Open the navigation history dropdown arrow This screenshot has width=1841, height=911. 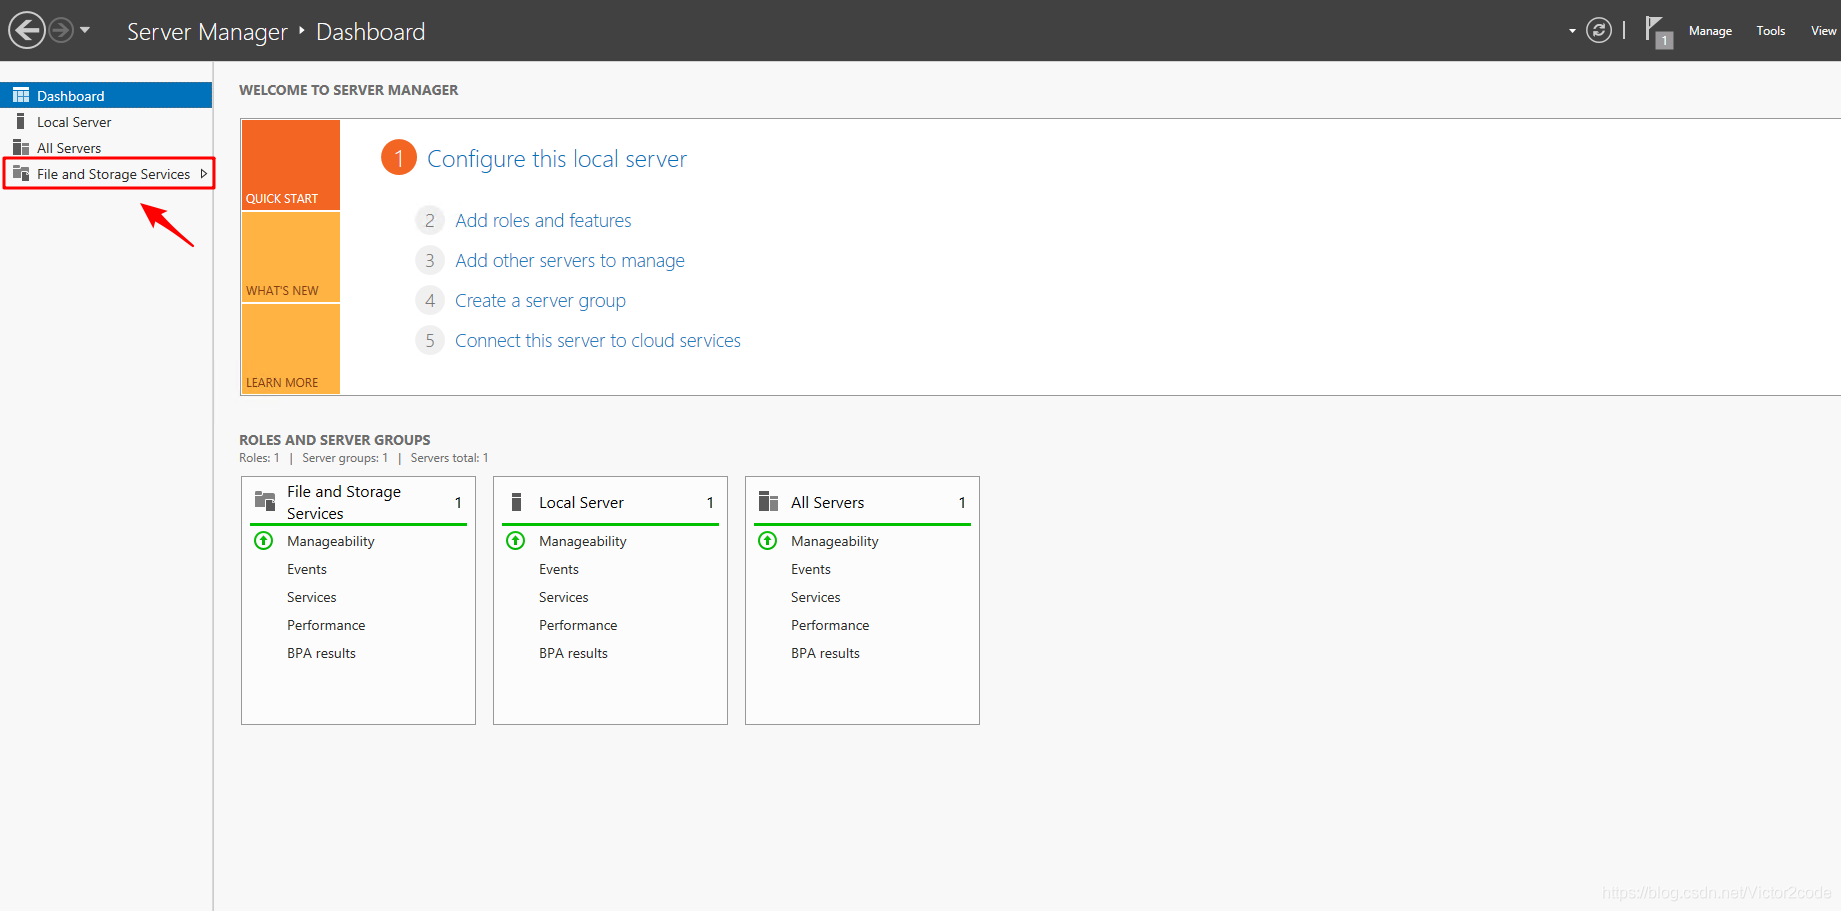85,30
